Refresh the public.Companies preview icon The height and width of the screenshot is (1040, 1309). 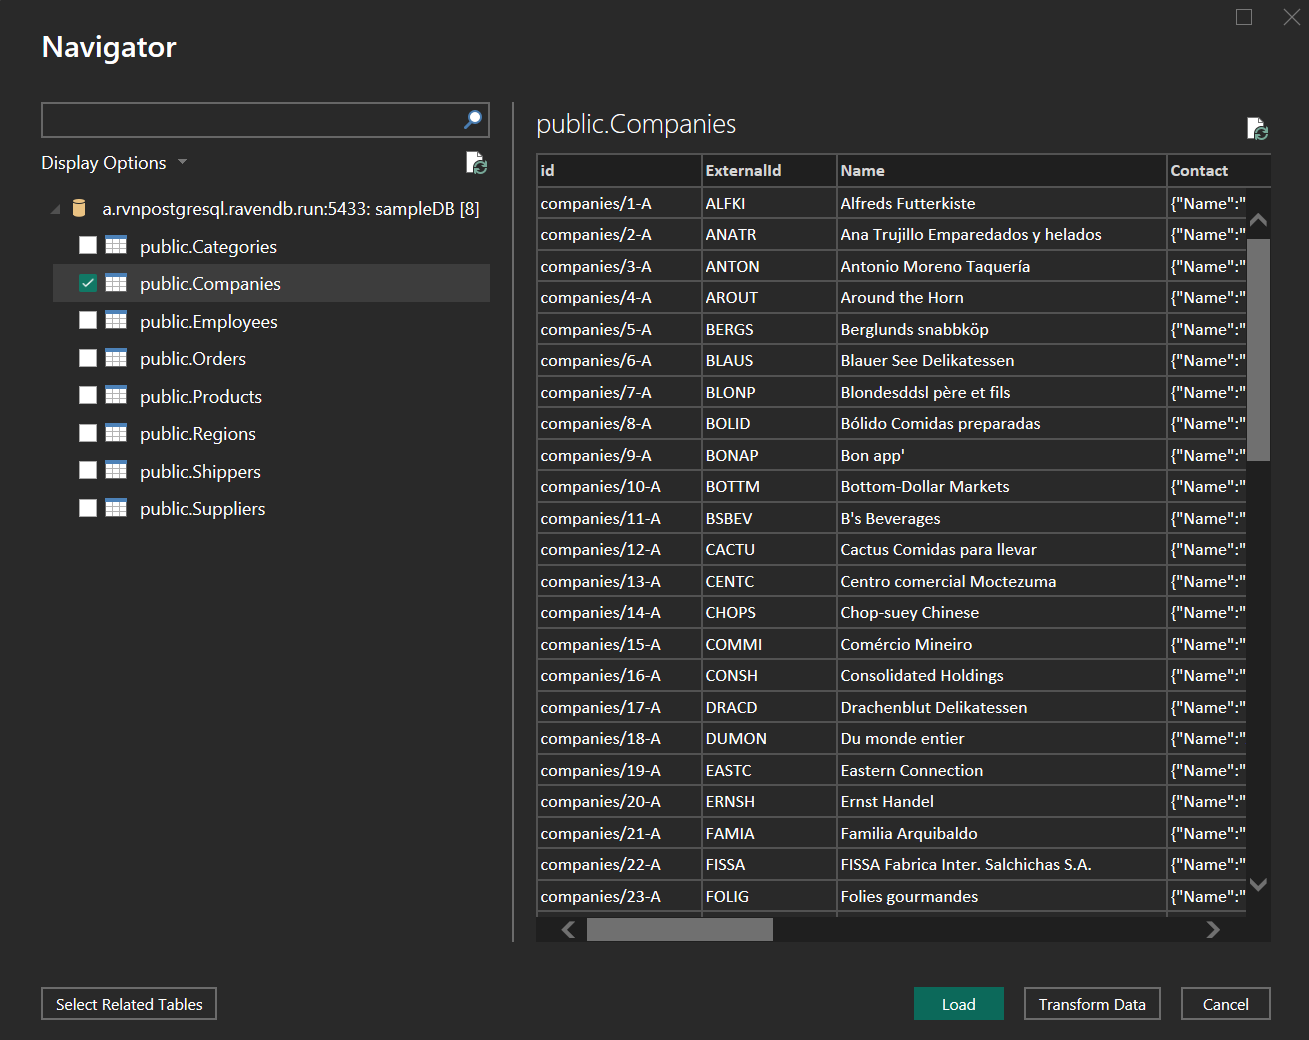(1257, 129)
